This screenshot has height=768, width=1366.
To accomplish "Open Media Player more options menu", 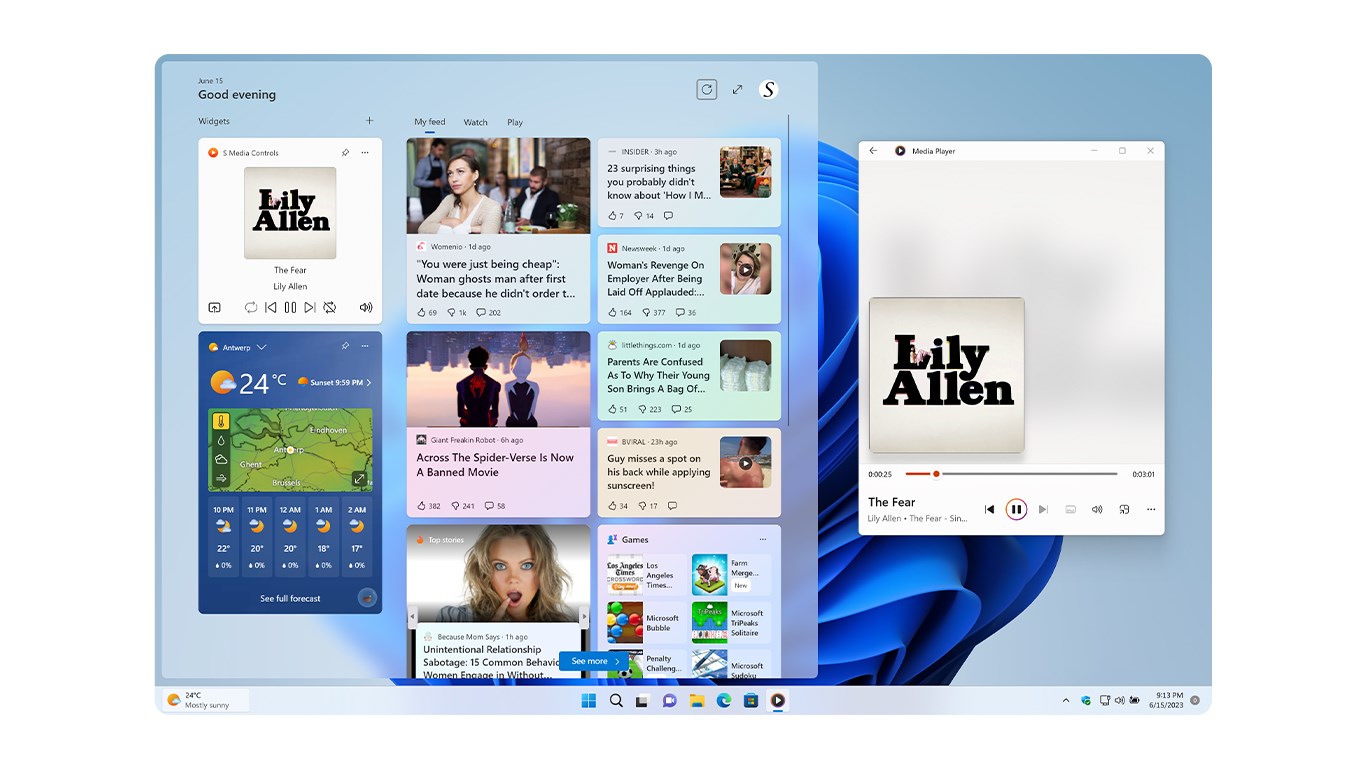I will [x=1151, y=509].
